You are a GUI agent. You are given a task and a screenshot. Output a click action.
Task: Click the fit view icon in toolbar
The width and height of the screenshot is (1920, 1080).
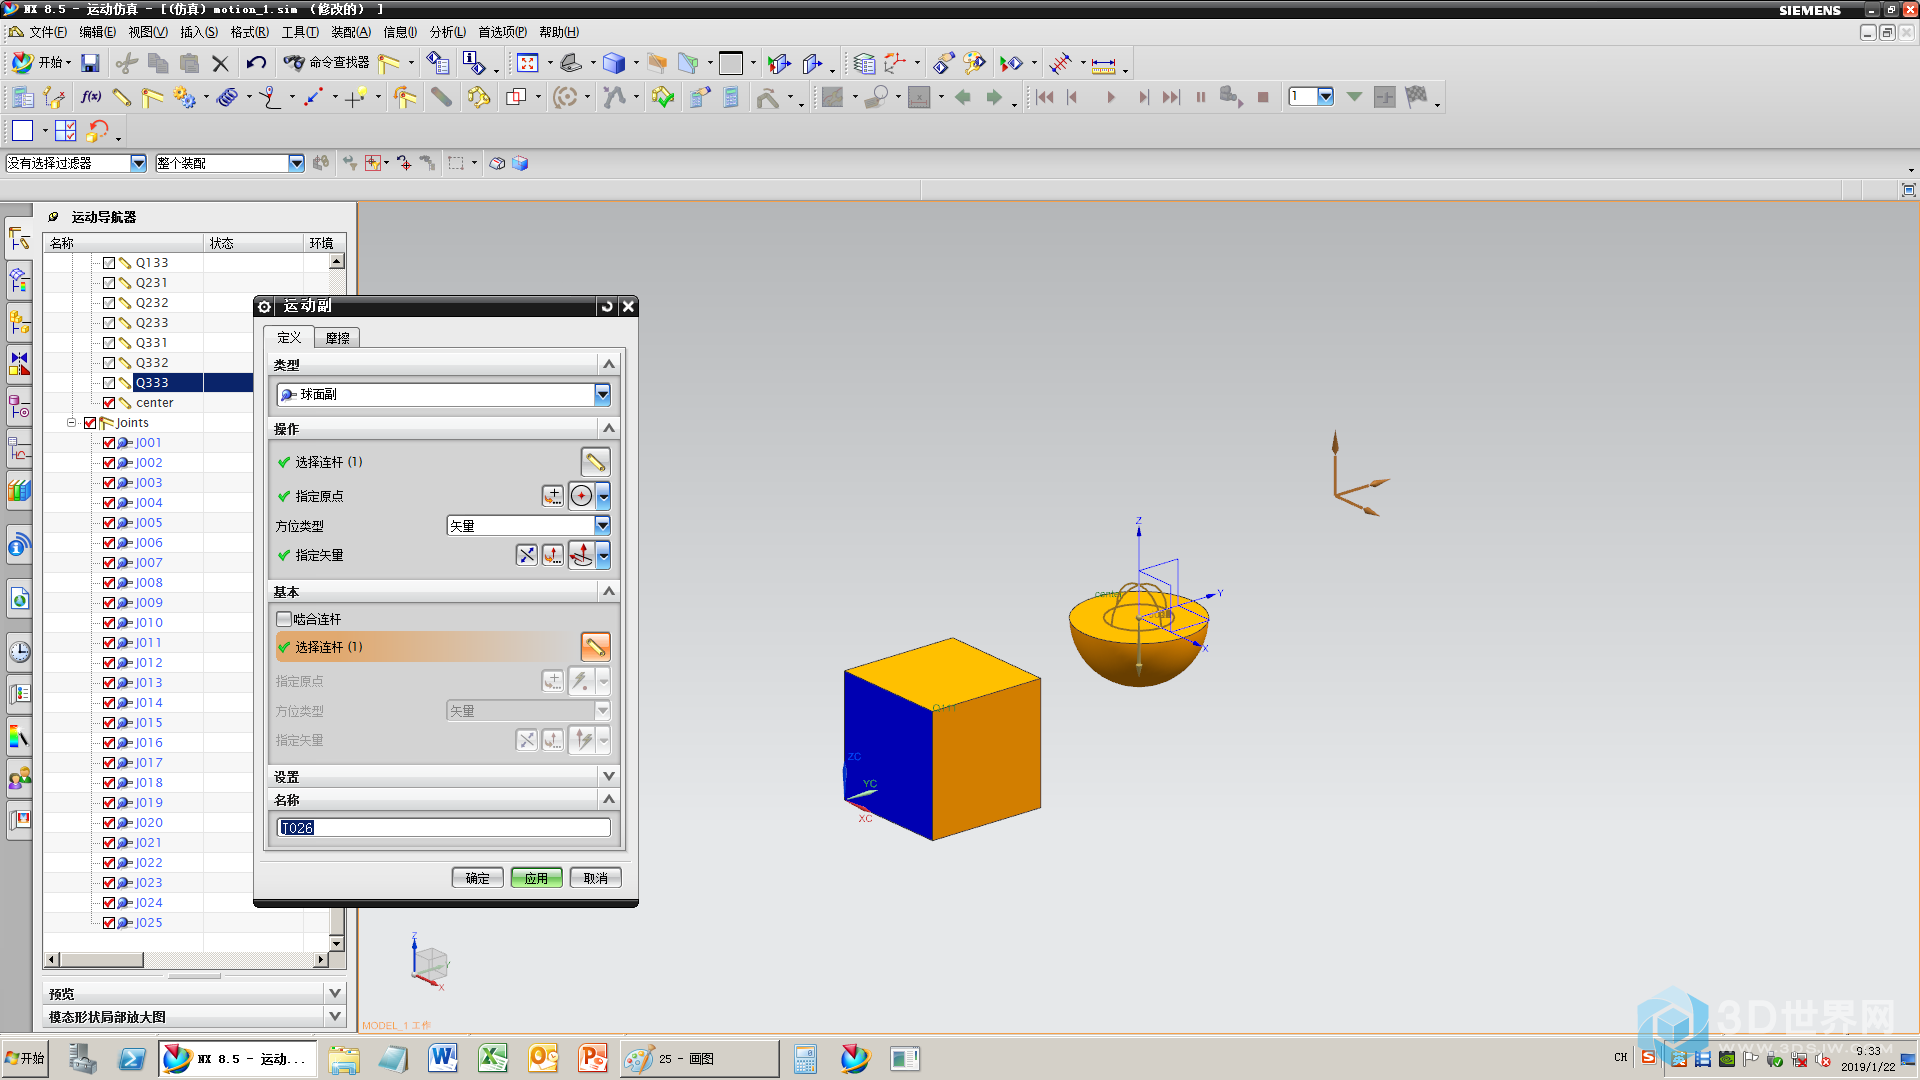point(527,63)
